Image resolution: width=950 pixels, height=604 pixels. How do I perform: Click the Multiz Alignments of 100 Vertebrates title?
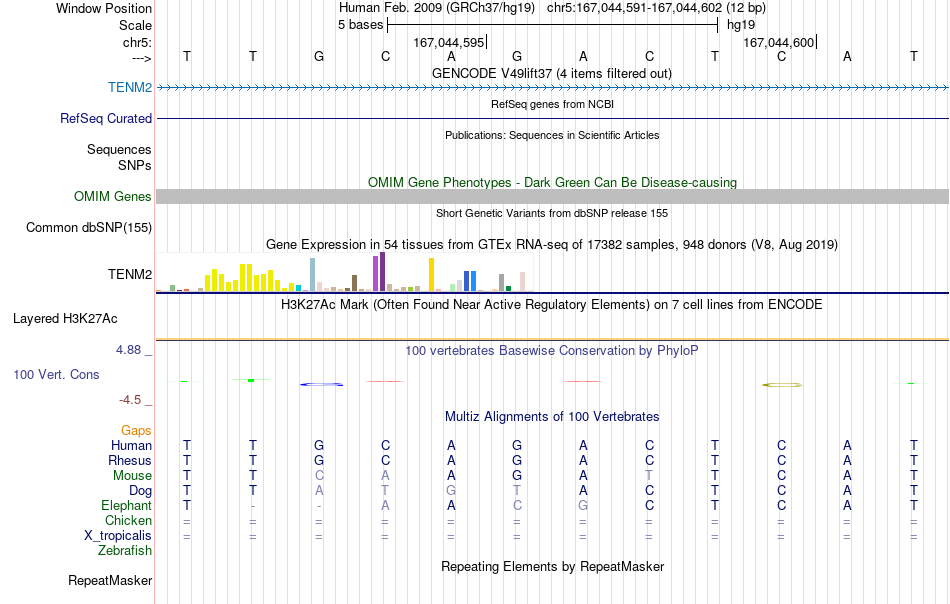tap(552, 416)
